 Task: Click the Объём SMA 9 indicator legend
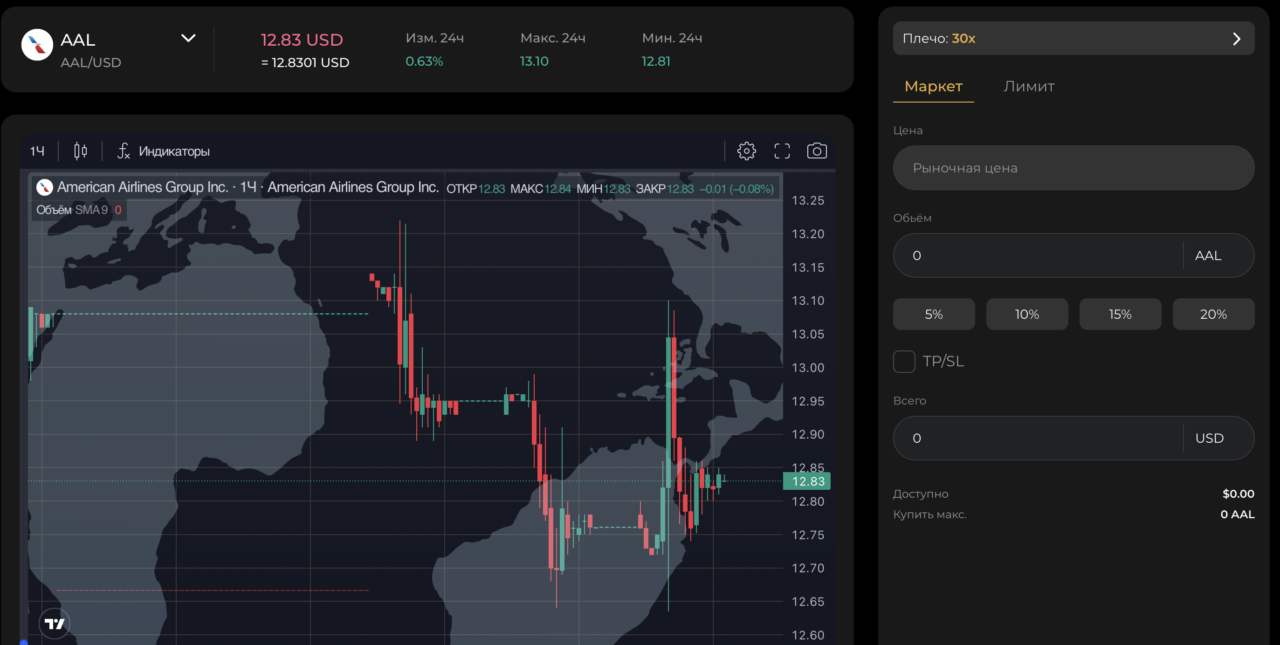pos(79,210)
